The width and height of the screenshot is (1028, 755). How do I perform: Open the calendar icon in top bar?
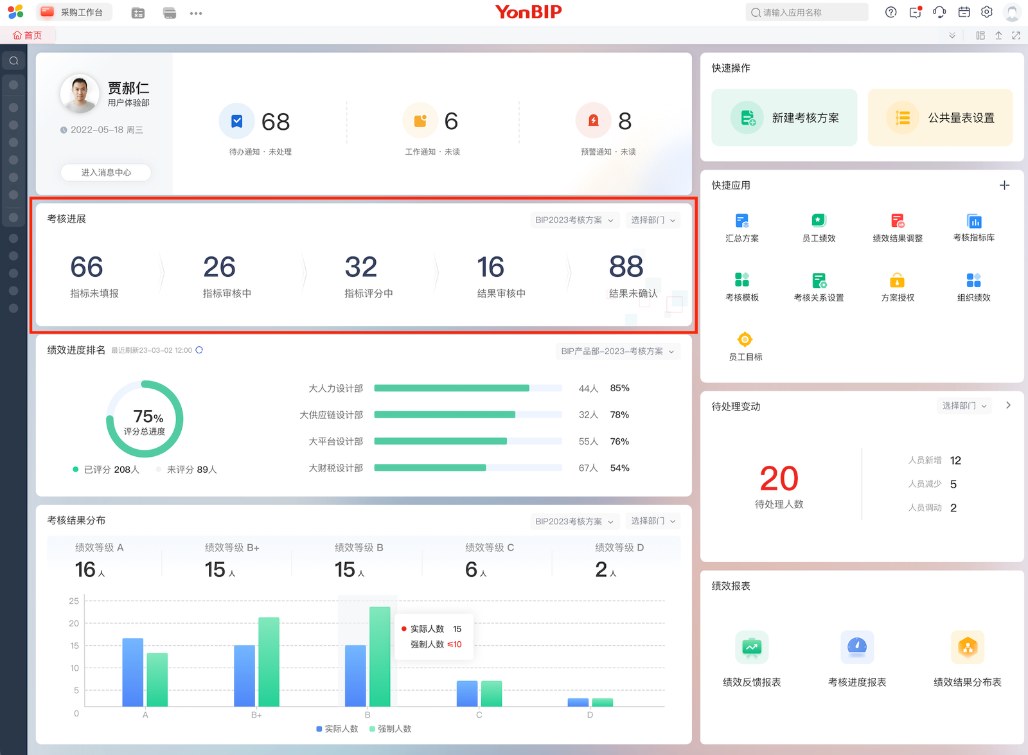964,12
